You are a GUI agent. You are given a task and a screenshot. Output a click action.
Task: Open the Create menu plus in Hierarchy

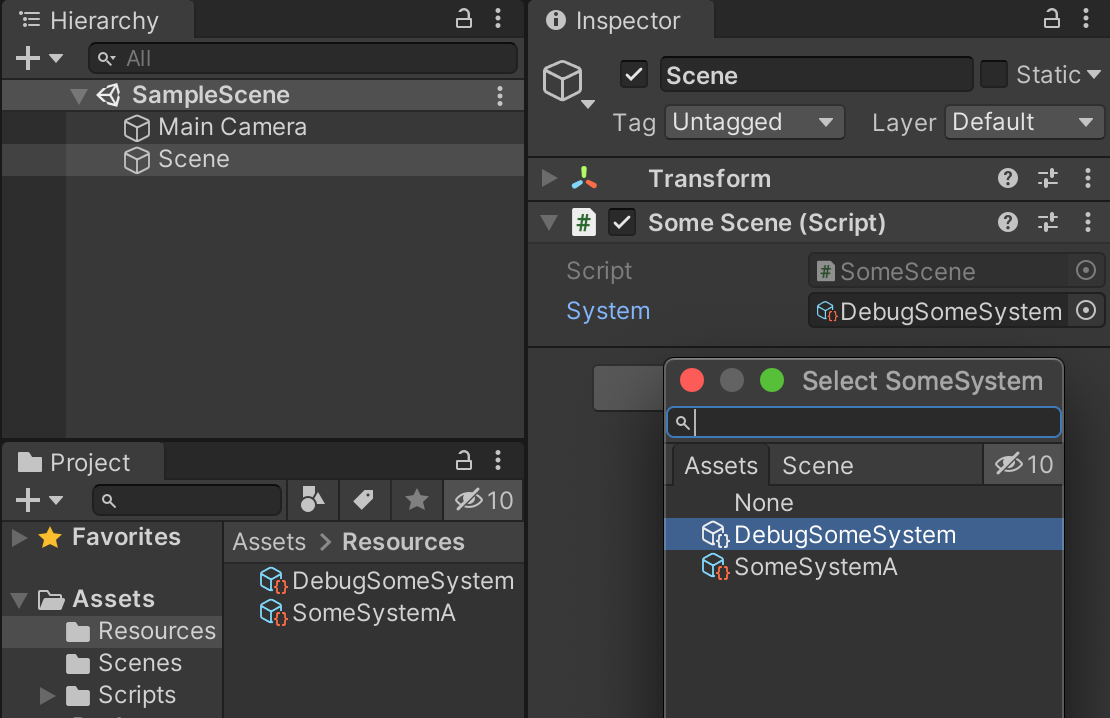coord(23,56)
